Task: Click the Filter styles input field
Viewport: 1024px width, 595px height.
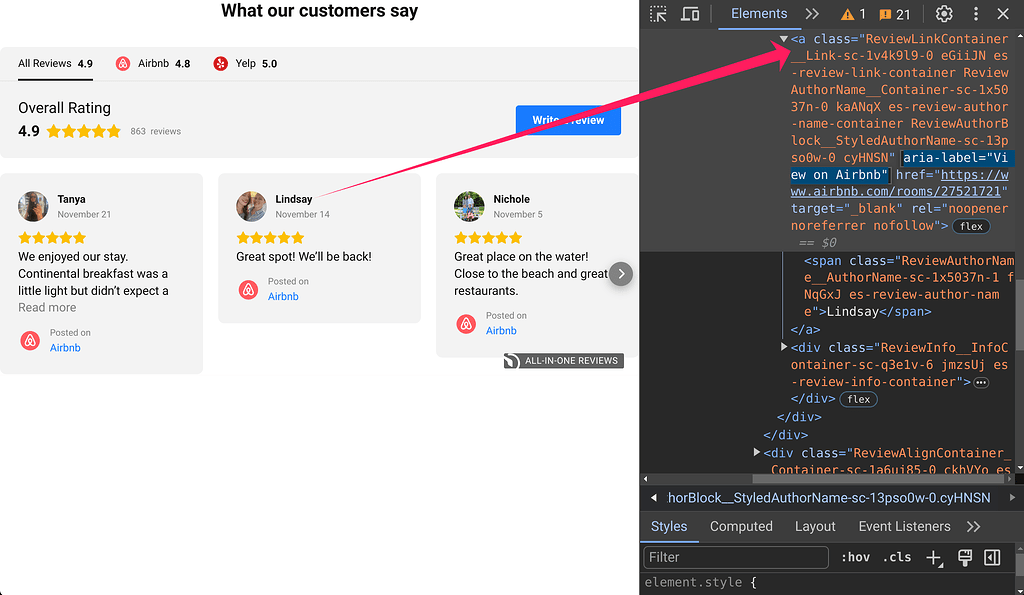Action: pos(735,557)
